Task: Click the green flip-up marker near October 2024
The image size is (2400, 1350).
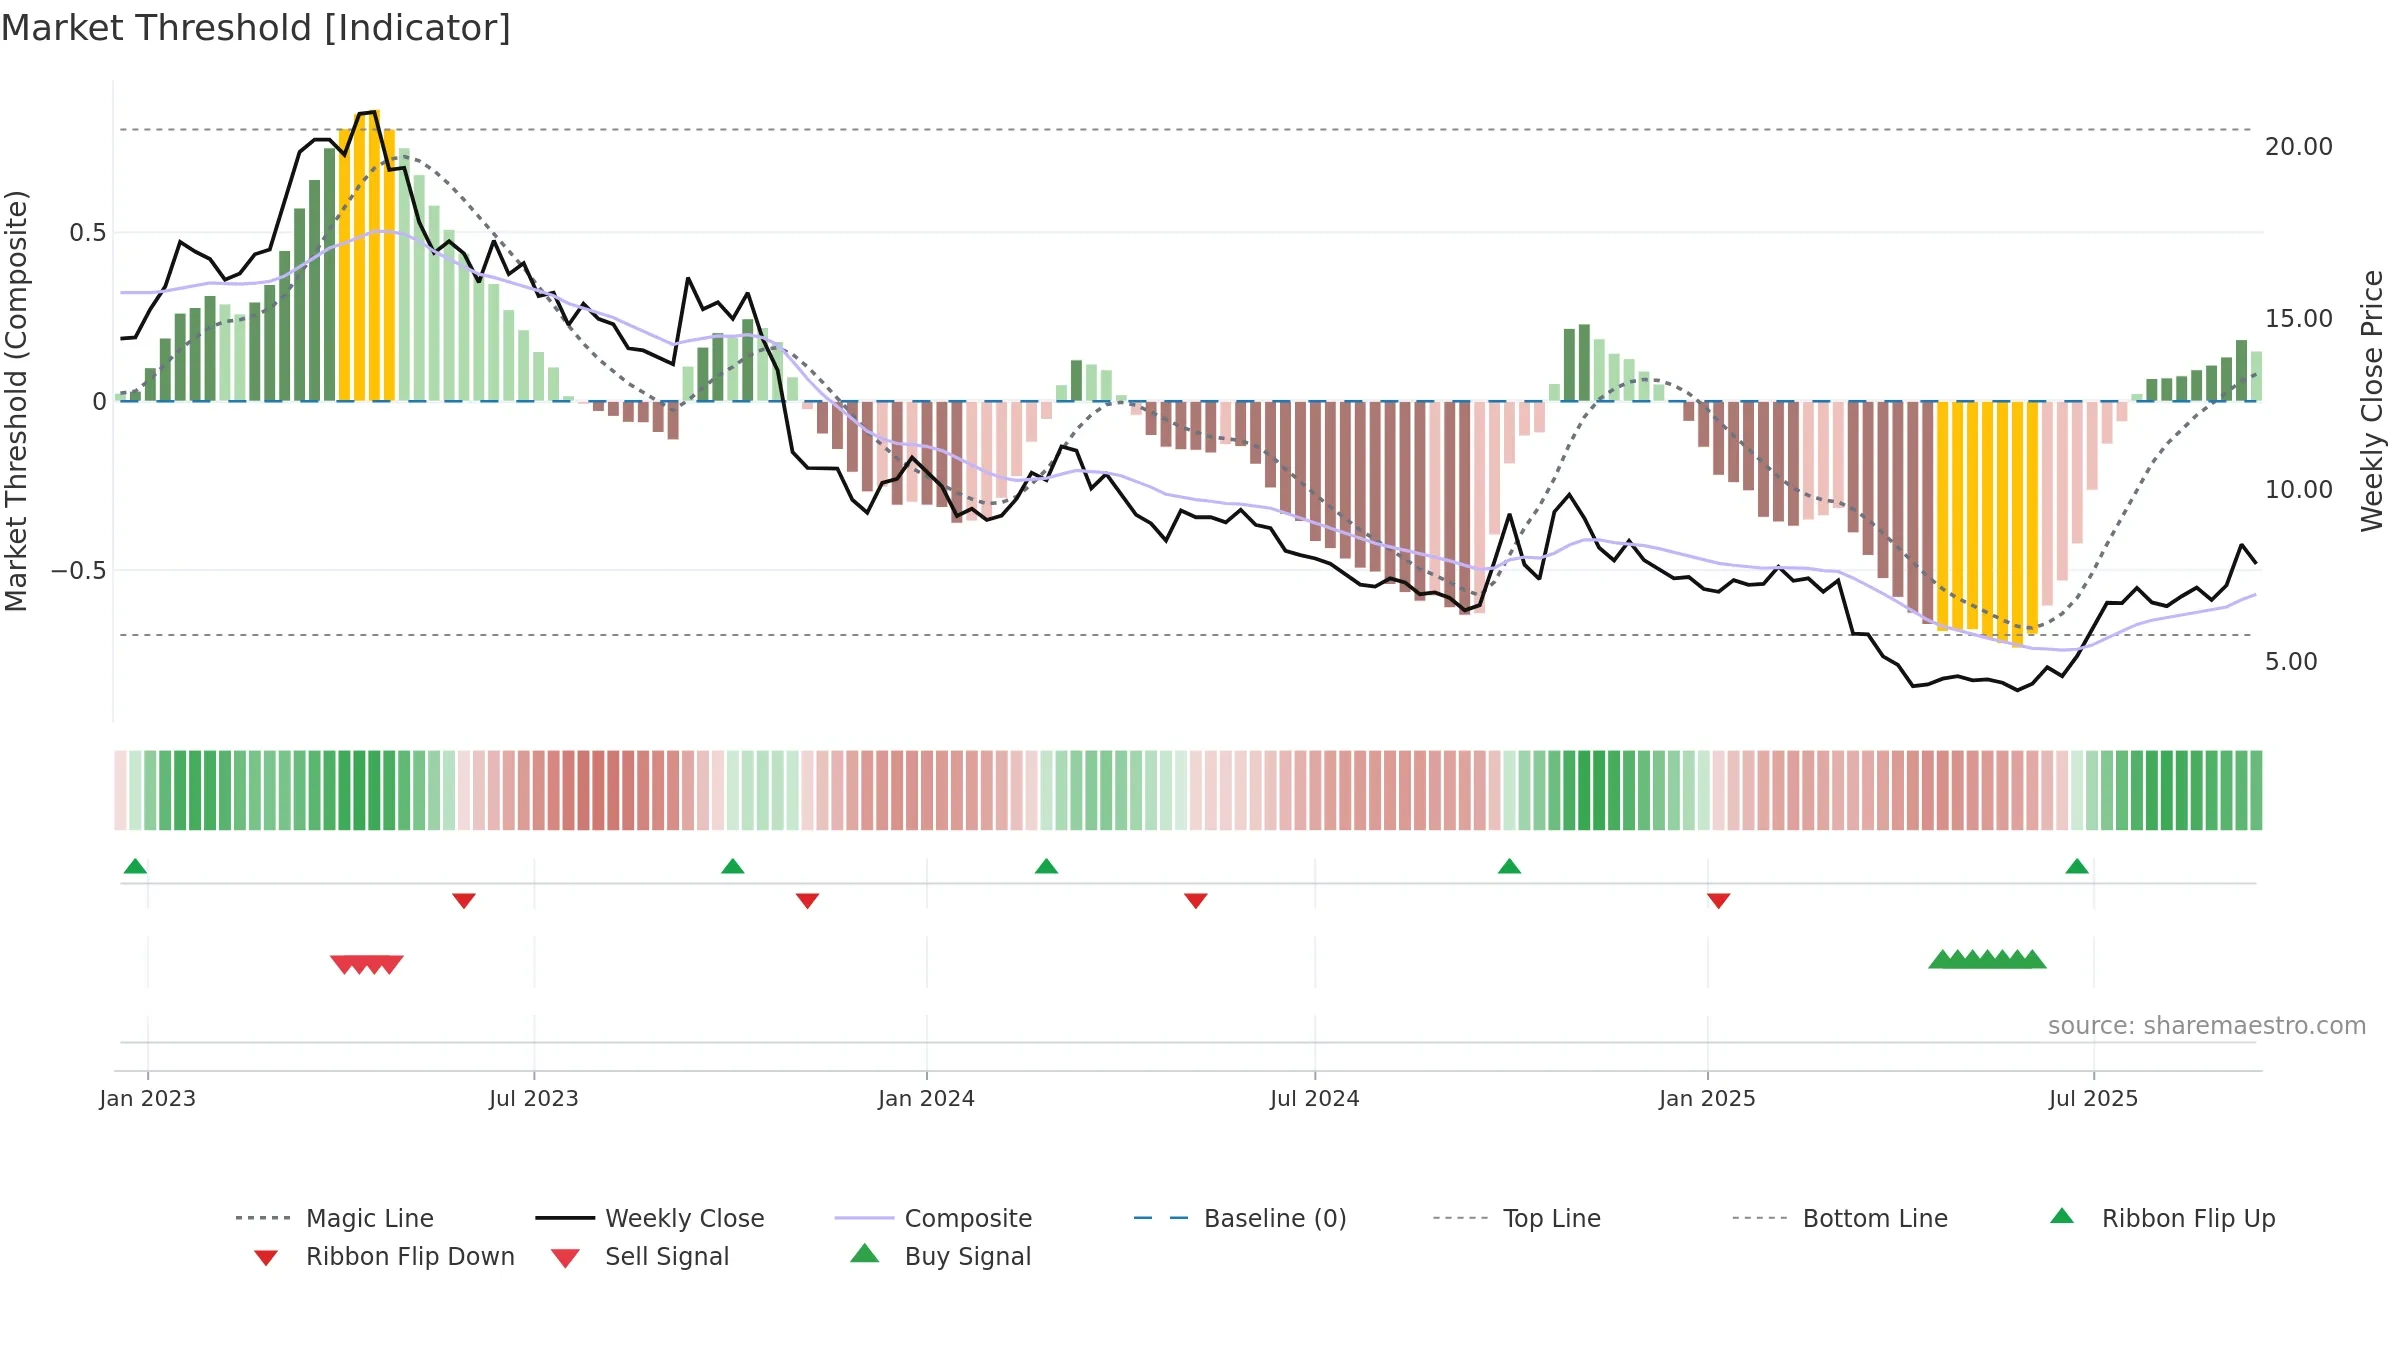Action: click(1509, 866)
